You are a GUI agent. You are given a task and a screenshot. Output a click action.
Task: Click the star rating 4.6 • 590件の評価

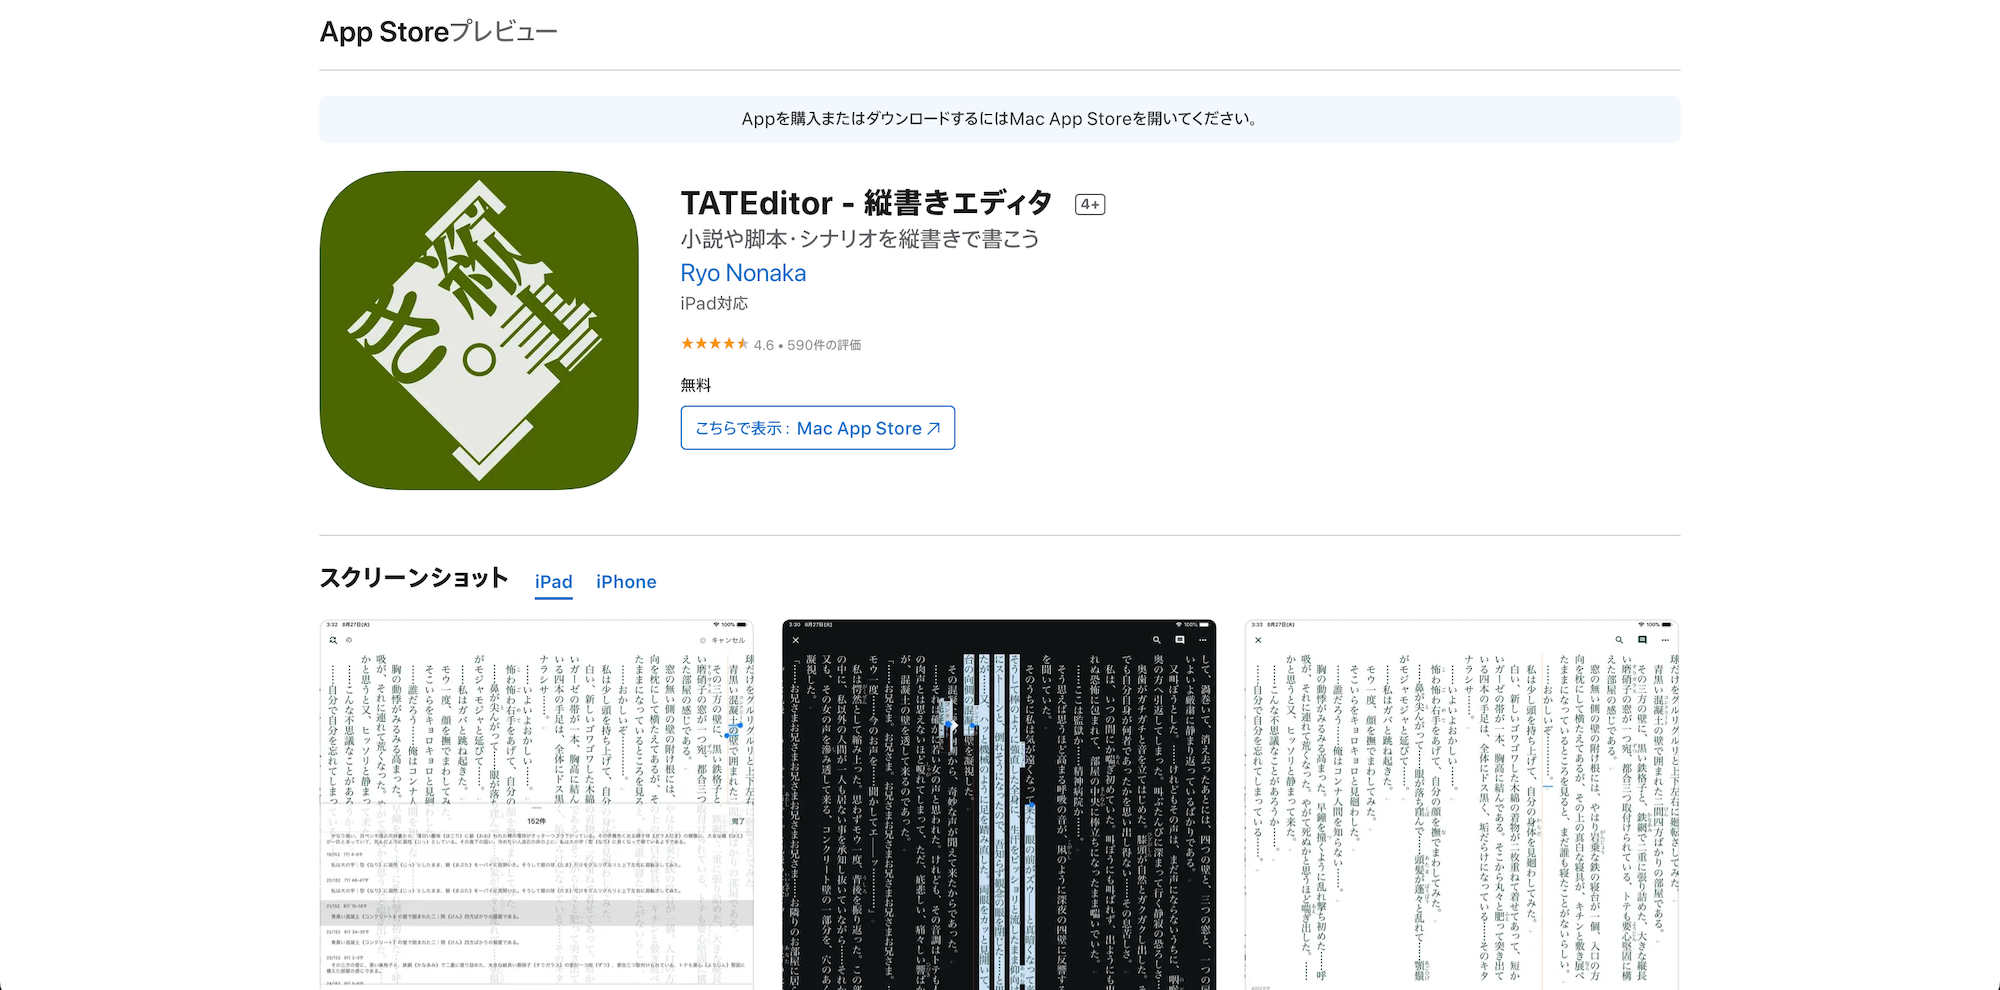tap(771, 344)
